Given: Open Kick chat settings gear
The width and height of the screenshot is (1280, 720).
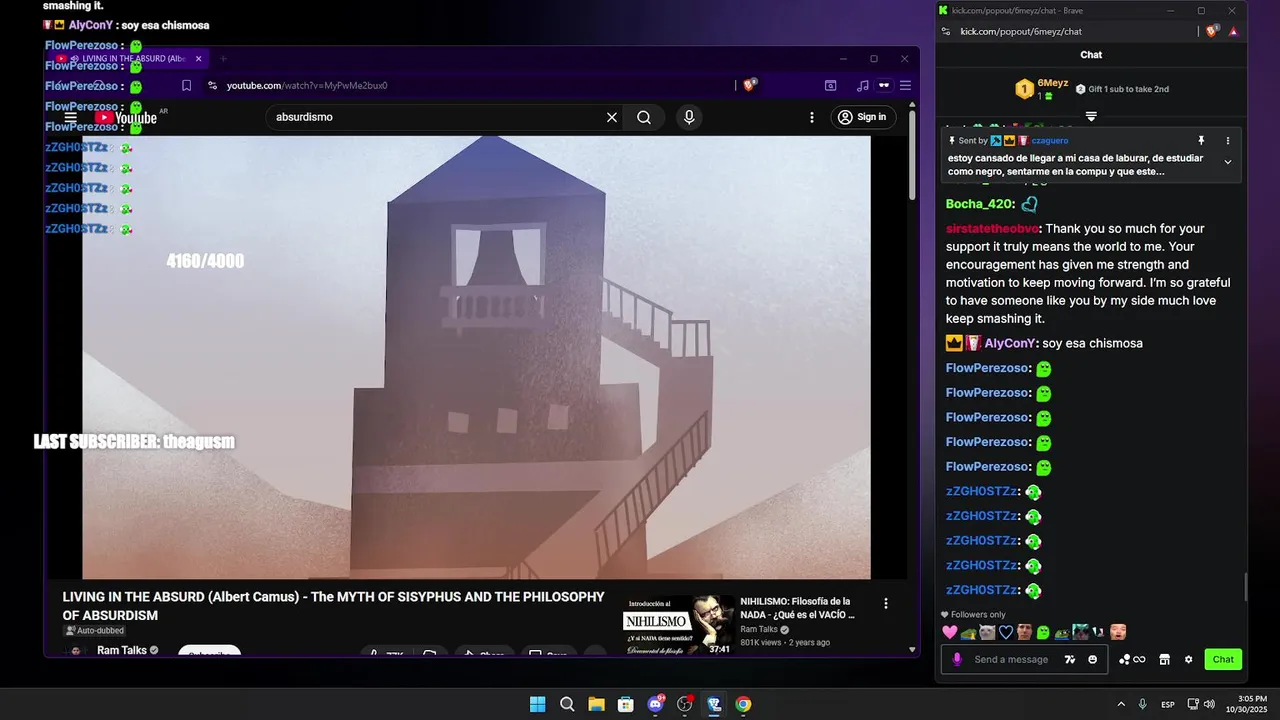Looking at the screenshot, I should pyautogui.click(x=1188, y=659).
